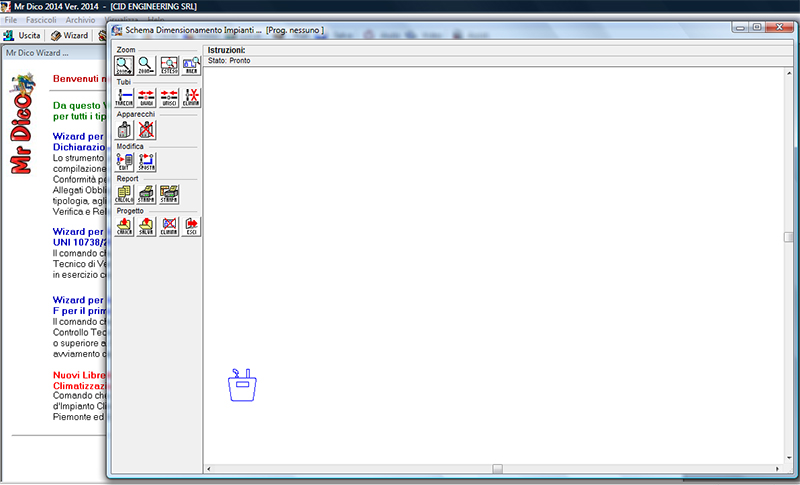Click the delete appliance icon under Apparecchi

pyautogui.click(x=147, y=129)
